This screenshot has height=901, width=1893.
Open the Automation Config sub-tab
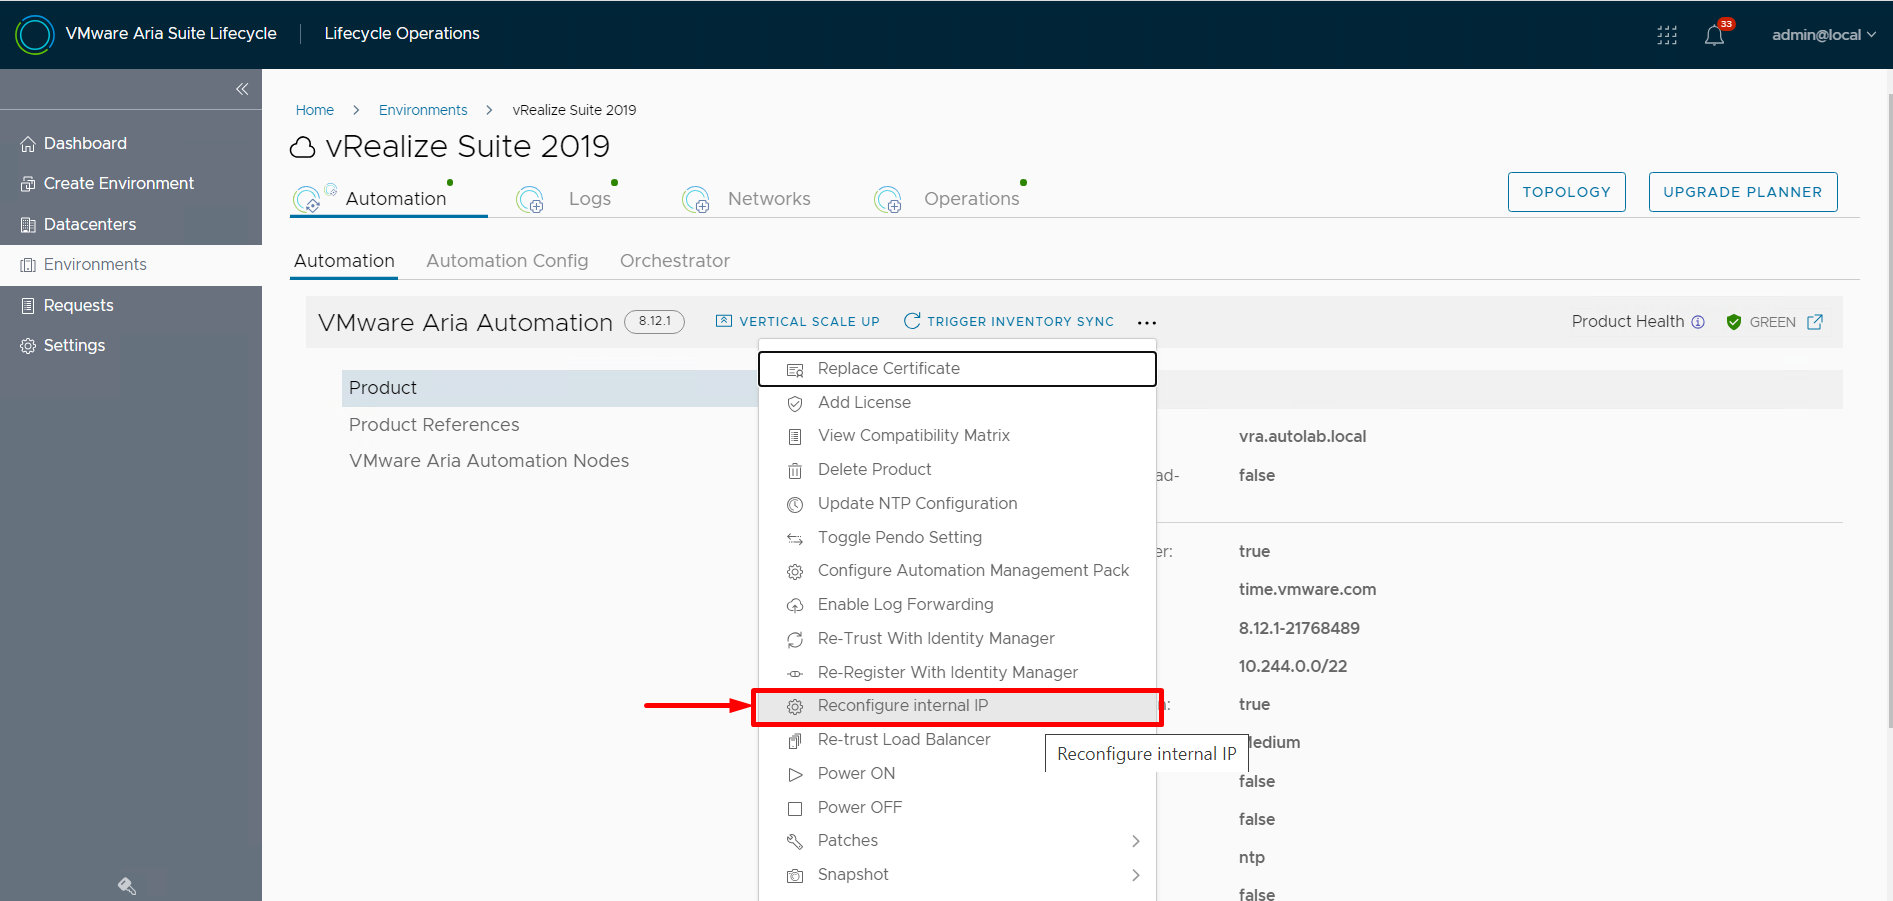(x=507, y=261)
